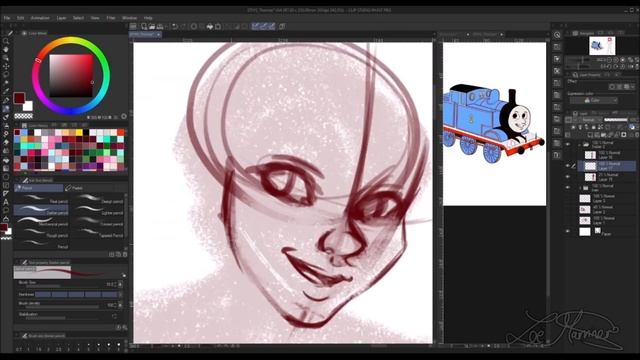Select the Balloon tool
Image resolution: width=640 pixels, height=360 pixels.
[x=6, y=211]
